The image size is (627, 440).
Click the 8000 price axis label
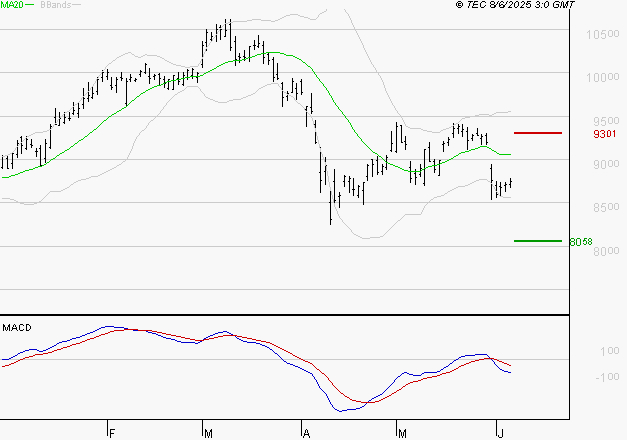[x=606, y=251]
